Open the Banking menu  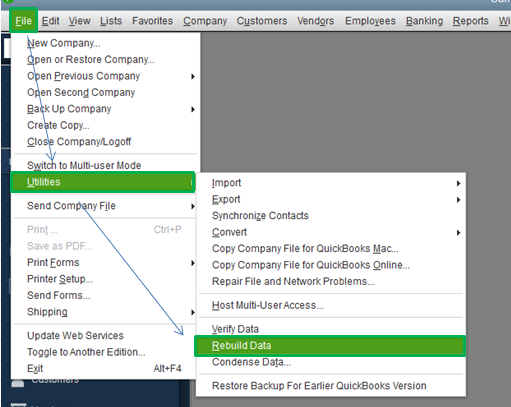click(424, 21)
